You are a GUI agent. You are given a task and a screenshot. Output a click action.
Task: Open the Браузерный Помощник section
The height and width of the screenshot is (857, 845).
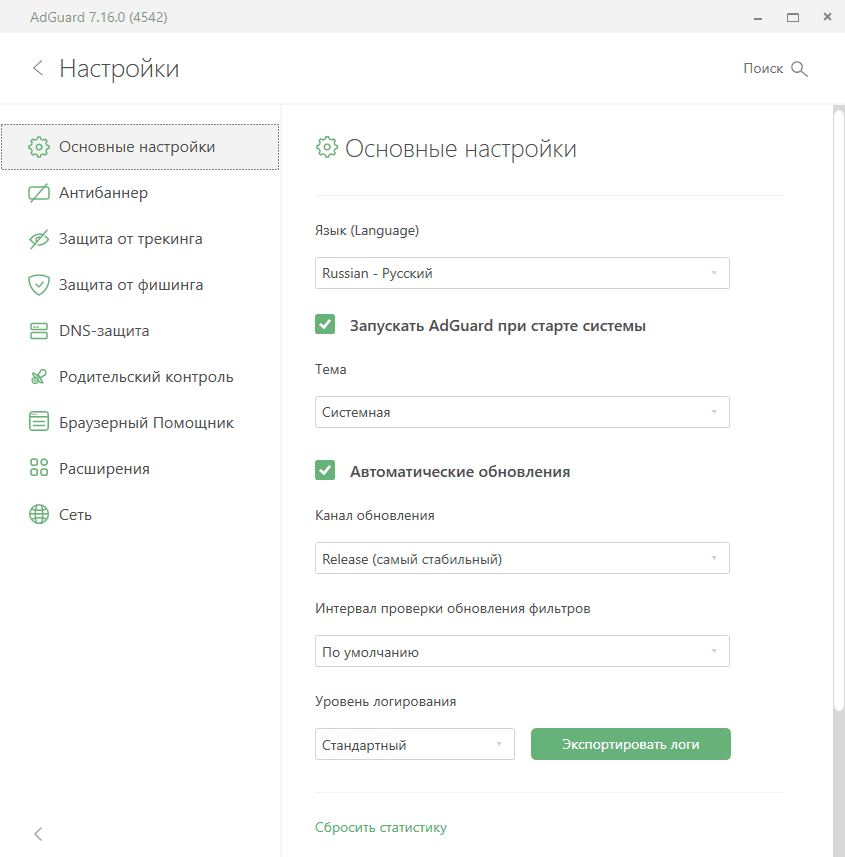pyautogui.click(x=140, y=422)
